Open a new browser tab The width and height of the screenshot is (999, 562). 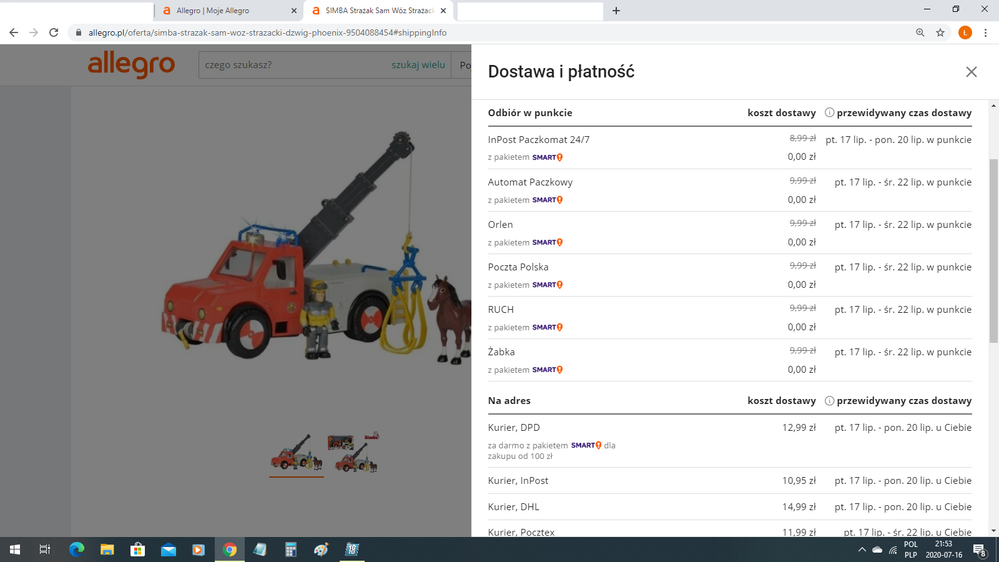[616, 10]
